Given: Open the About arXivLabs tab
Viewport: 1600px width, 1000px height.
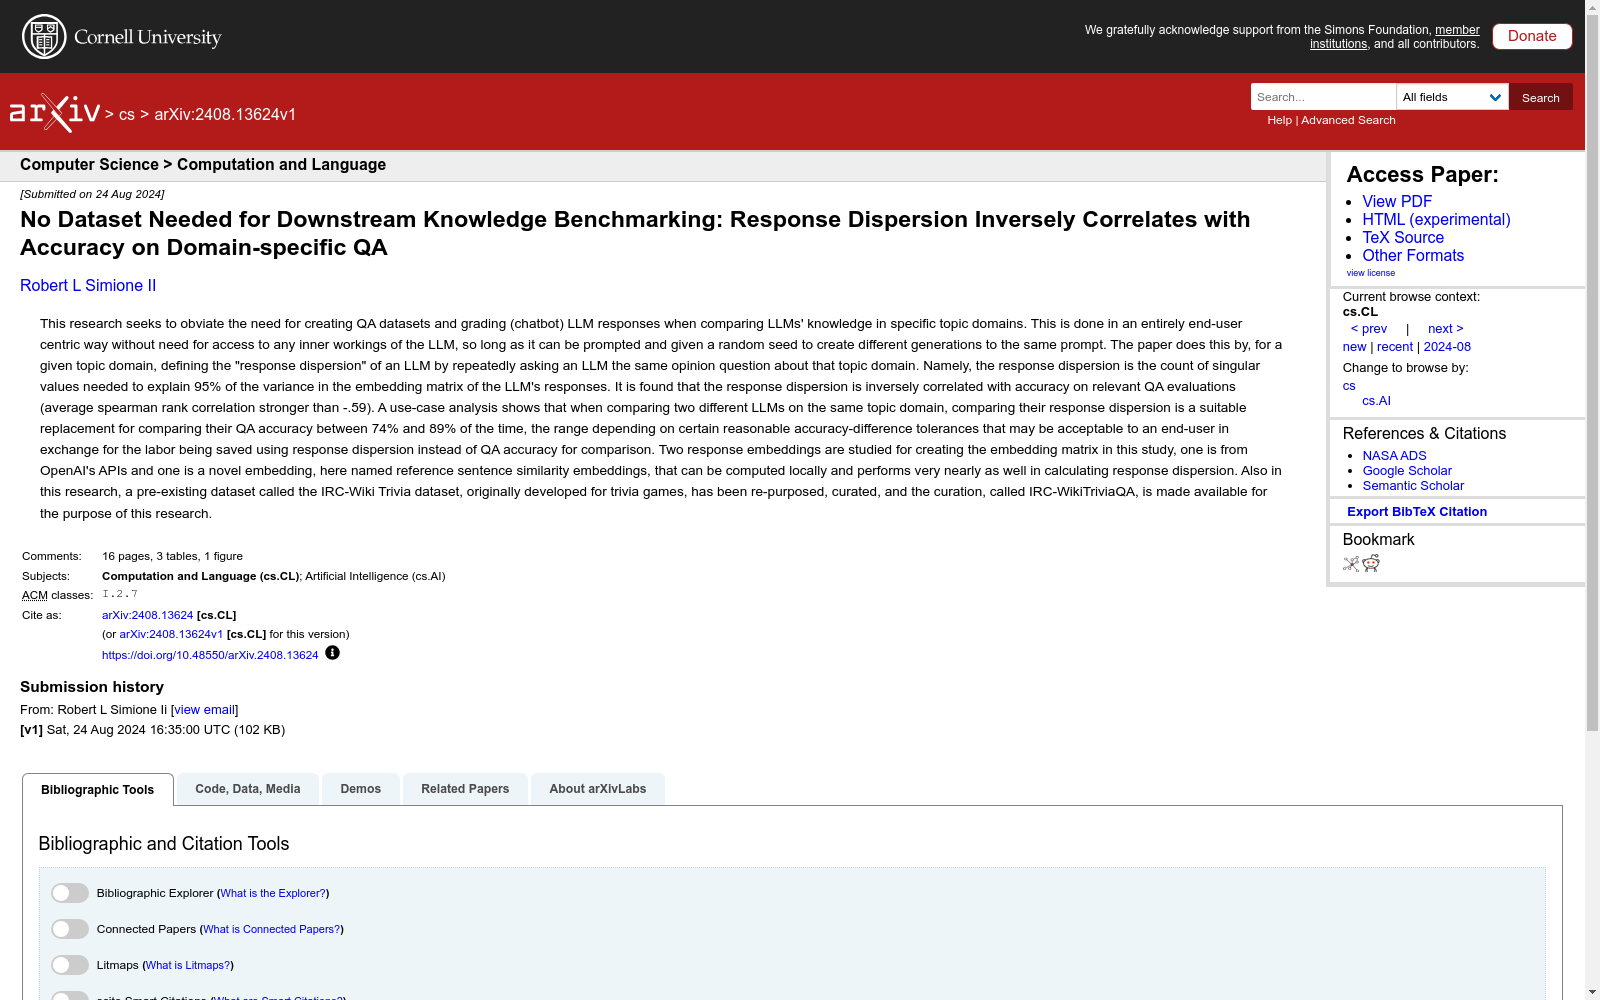Looking at the screenshot, I should click(598, 789).
